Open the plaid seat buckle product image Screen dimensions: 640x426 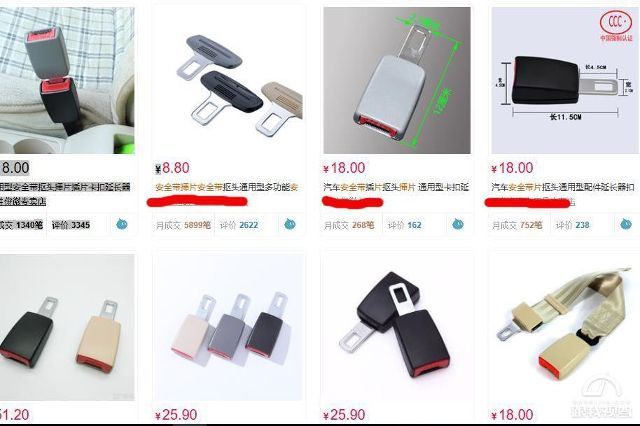[x=67, y=80]
